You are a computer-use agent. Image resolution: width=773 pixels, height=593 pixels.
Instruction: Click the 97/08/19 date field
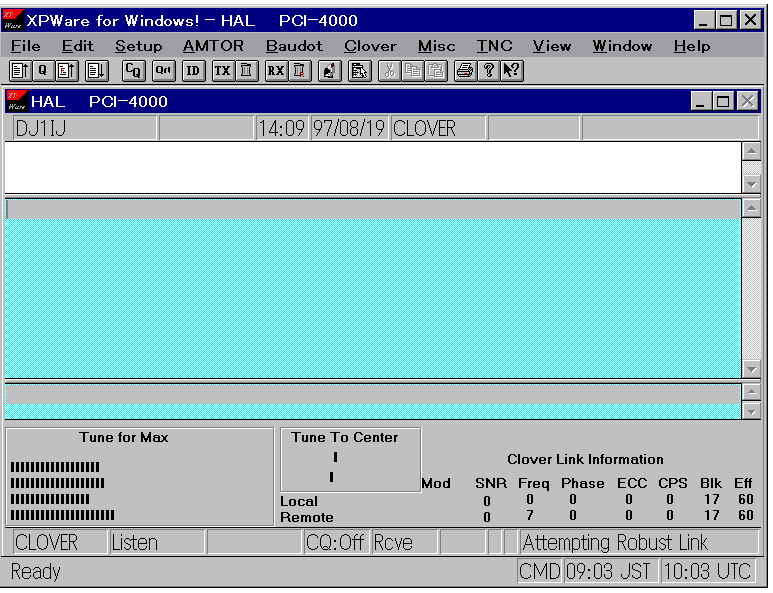click(x=349, y=128)
